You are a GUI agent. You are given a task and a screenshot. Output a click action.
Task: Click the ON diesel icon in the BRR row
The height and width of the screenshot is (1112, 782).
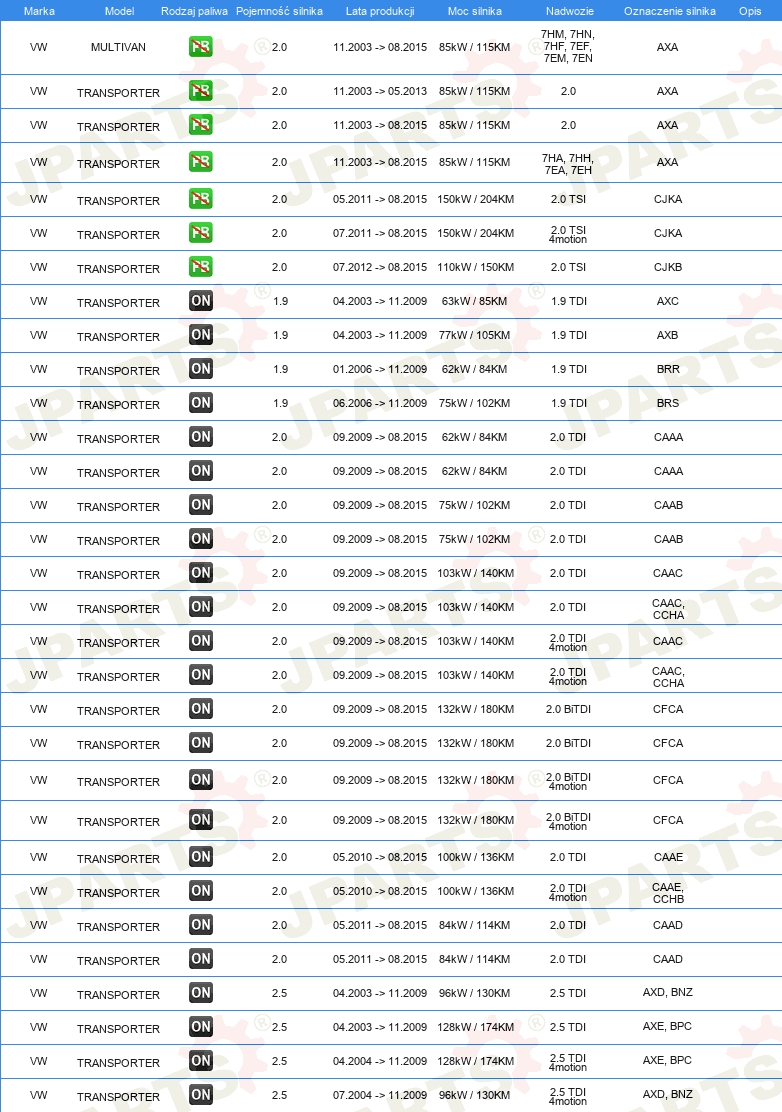coord(201,369)
